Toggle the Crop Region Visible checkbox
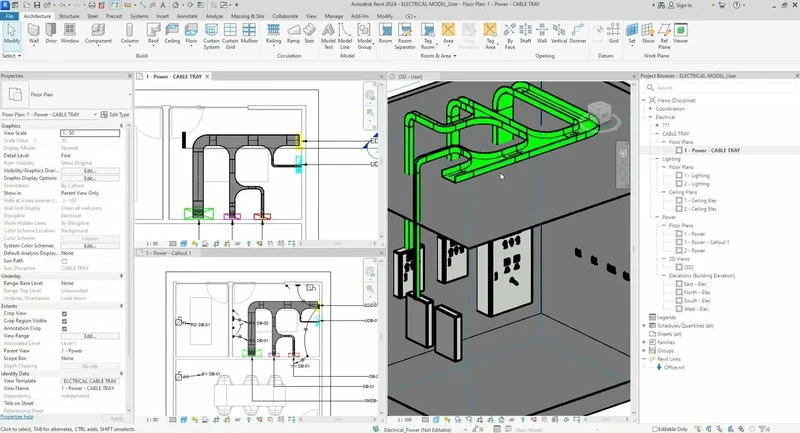The width and height of the screenshot is (800, 433). 65,321
